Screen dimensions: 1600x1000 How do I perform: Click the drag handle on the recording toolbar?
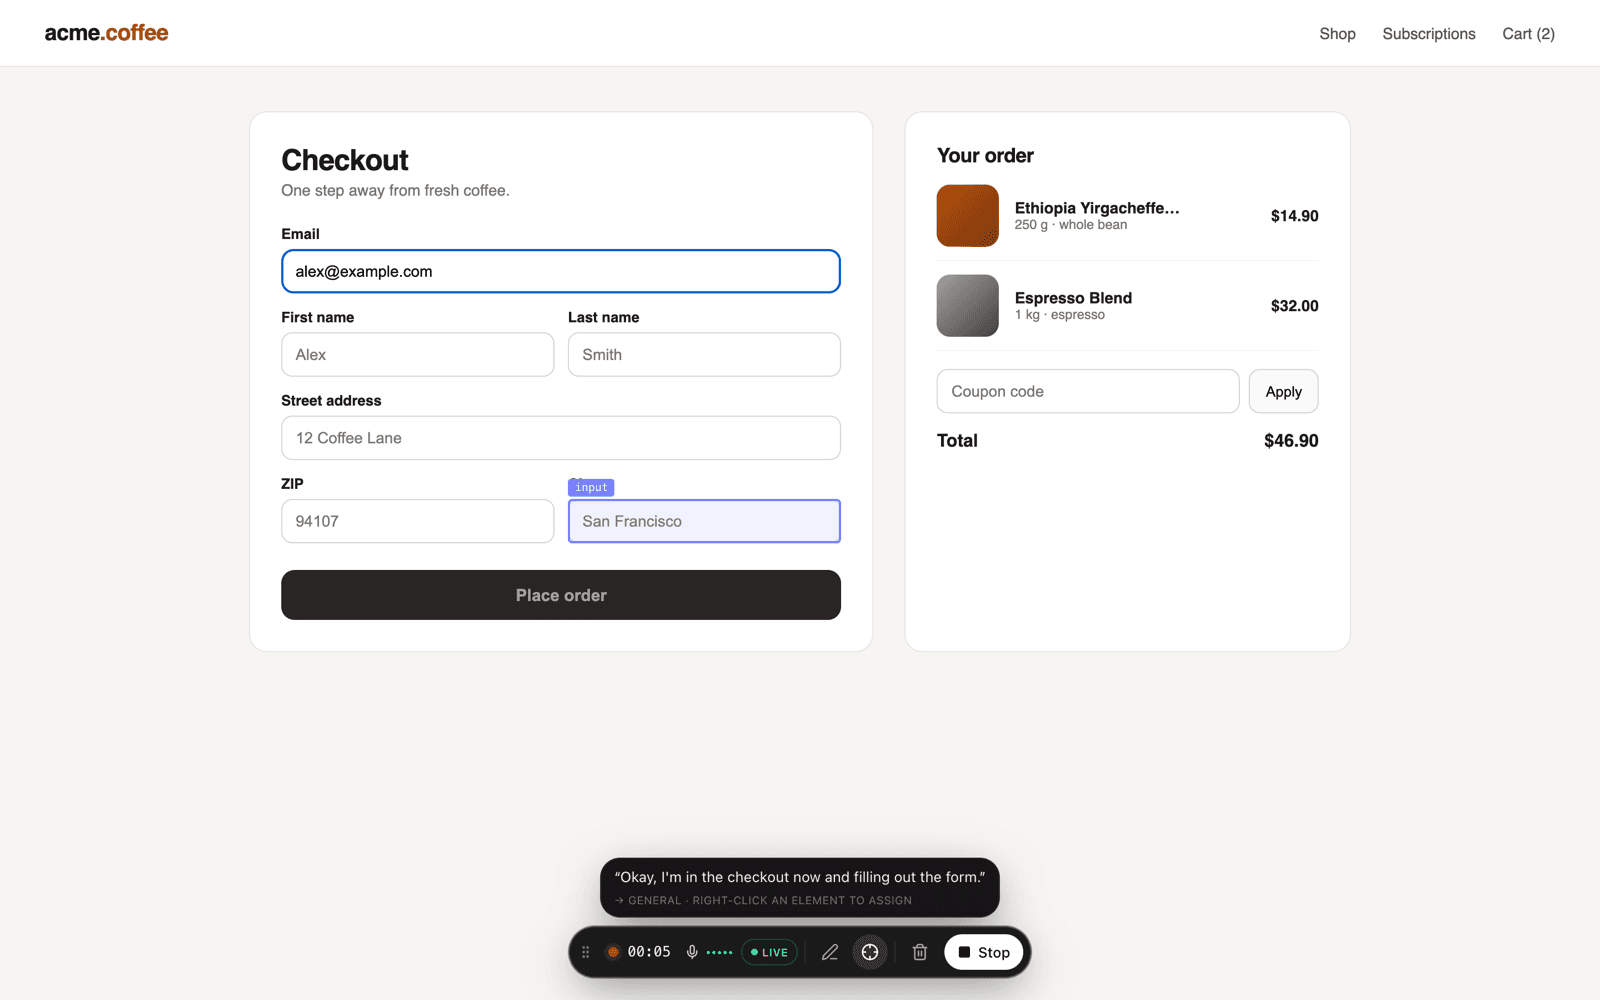586,952
